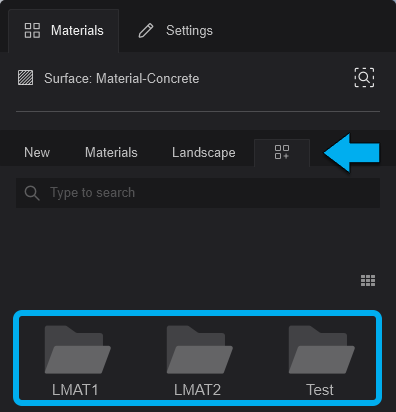Open the New category tab
This screenshot has height=412, width=396.
click(37, 153)
